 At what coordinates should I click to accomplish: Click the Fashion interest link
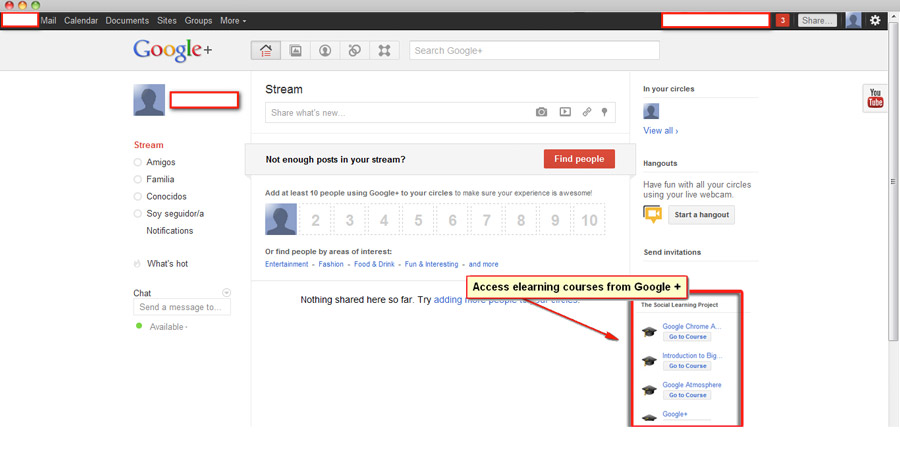pyautogui.click(x=331, y=264)
